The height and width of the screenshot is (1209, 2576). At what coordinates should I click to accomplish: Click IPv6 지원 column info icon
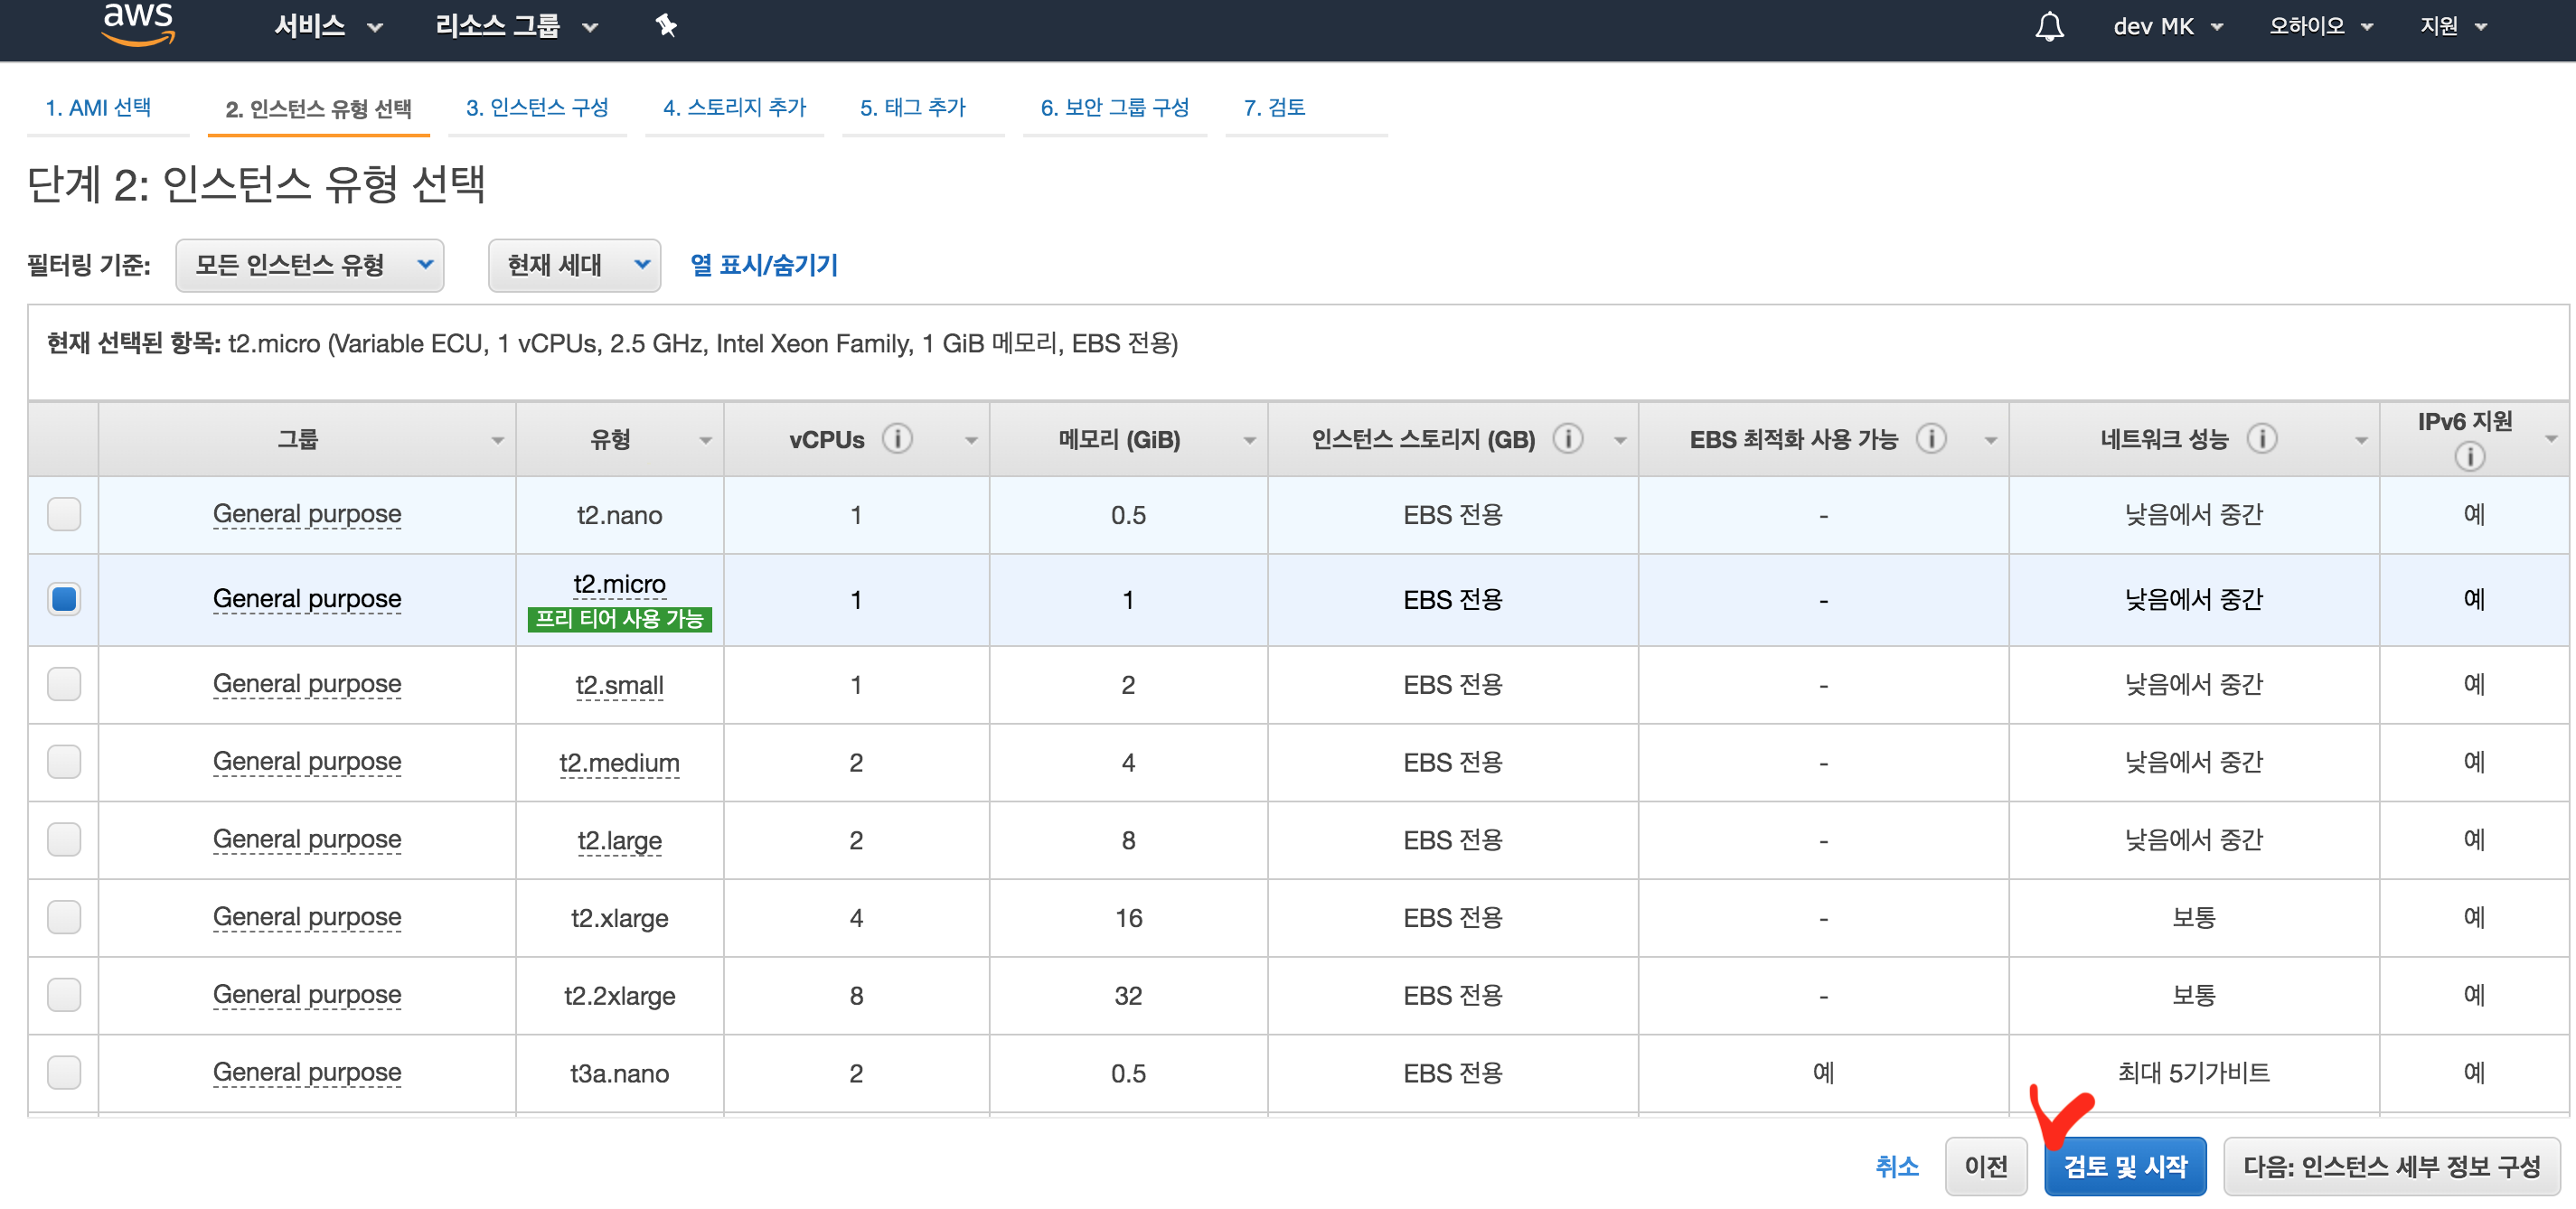(2469, 457)
